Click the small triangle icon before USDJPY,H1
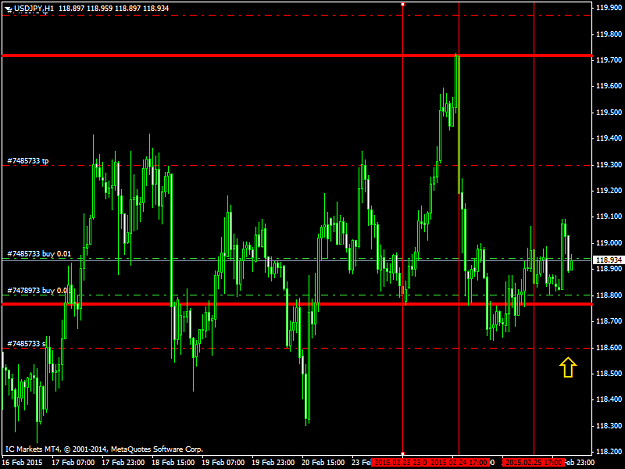 pyautogui.click(x=9, y=8)
